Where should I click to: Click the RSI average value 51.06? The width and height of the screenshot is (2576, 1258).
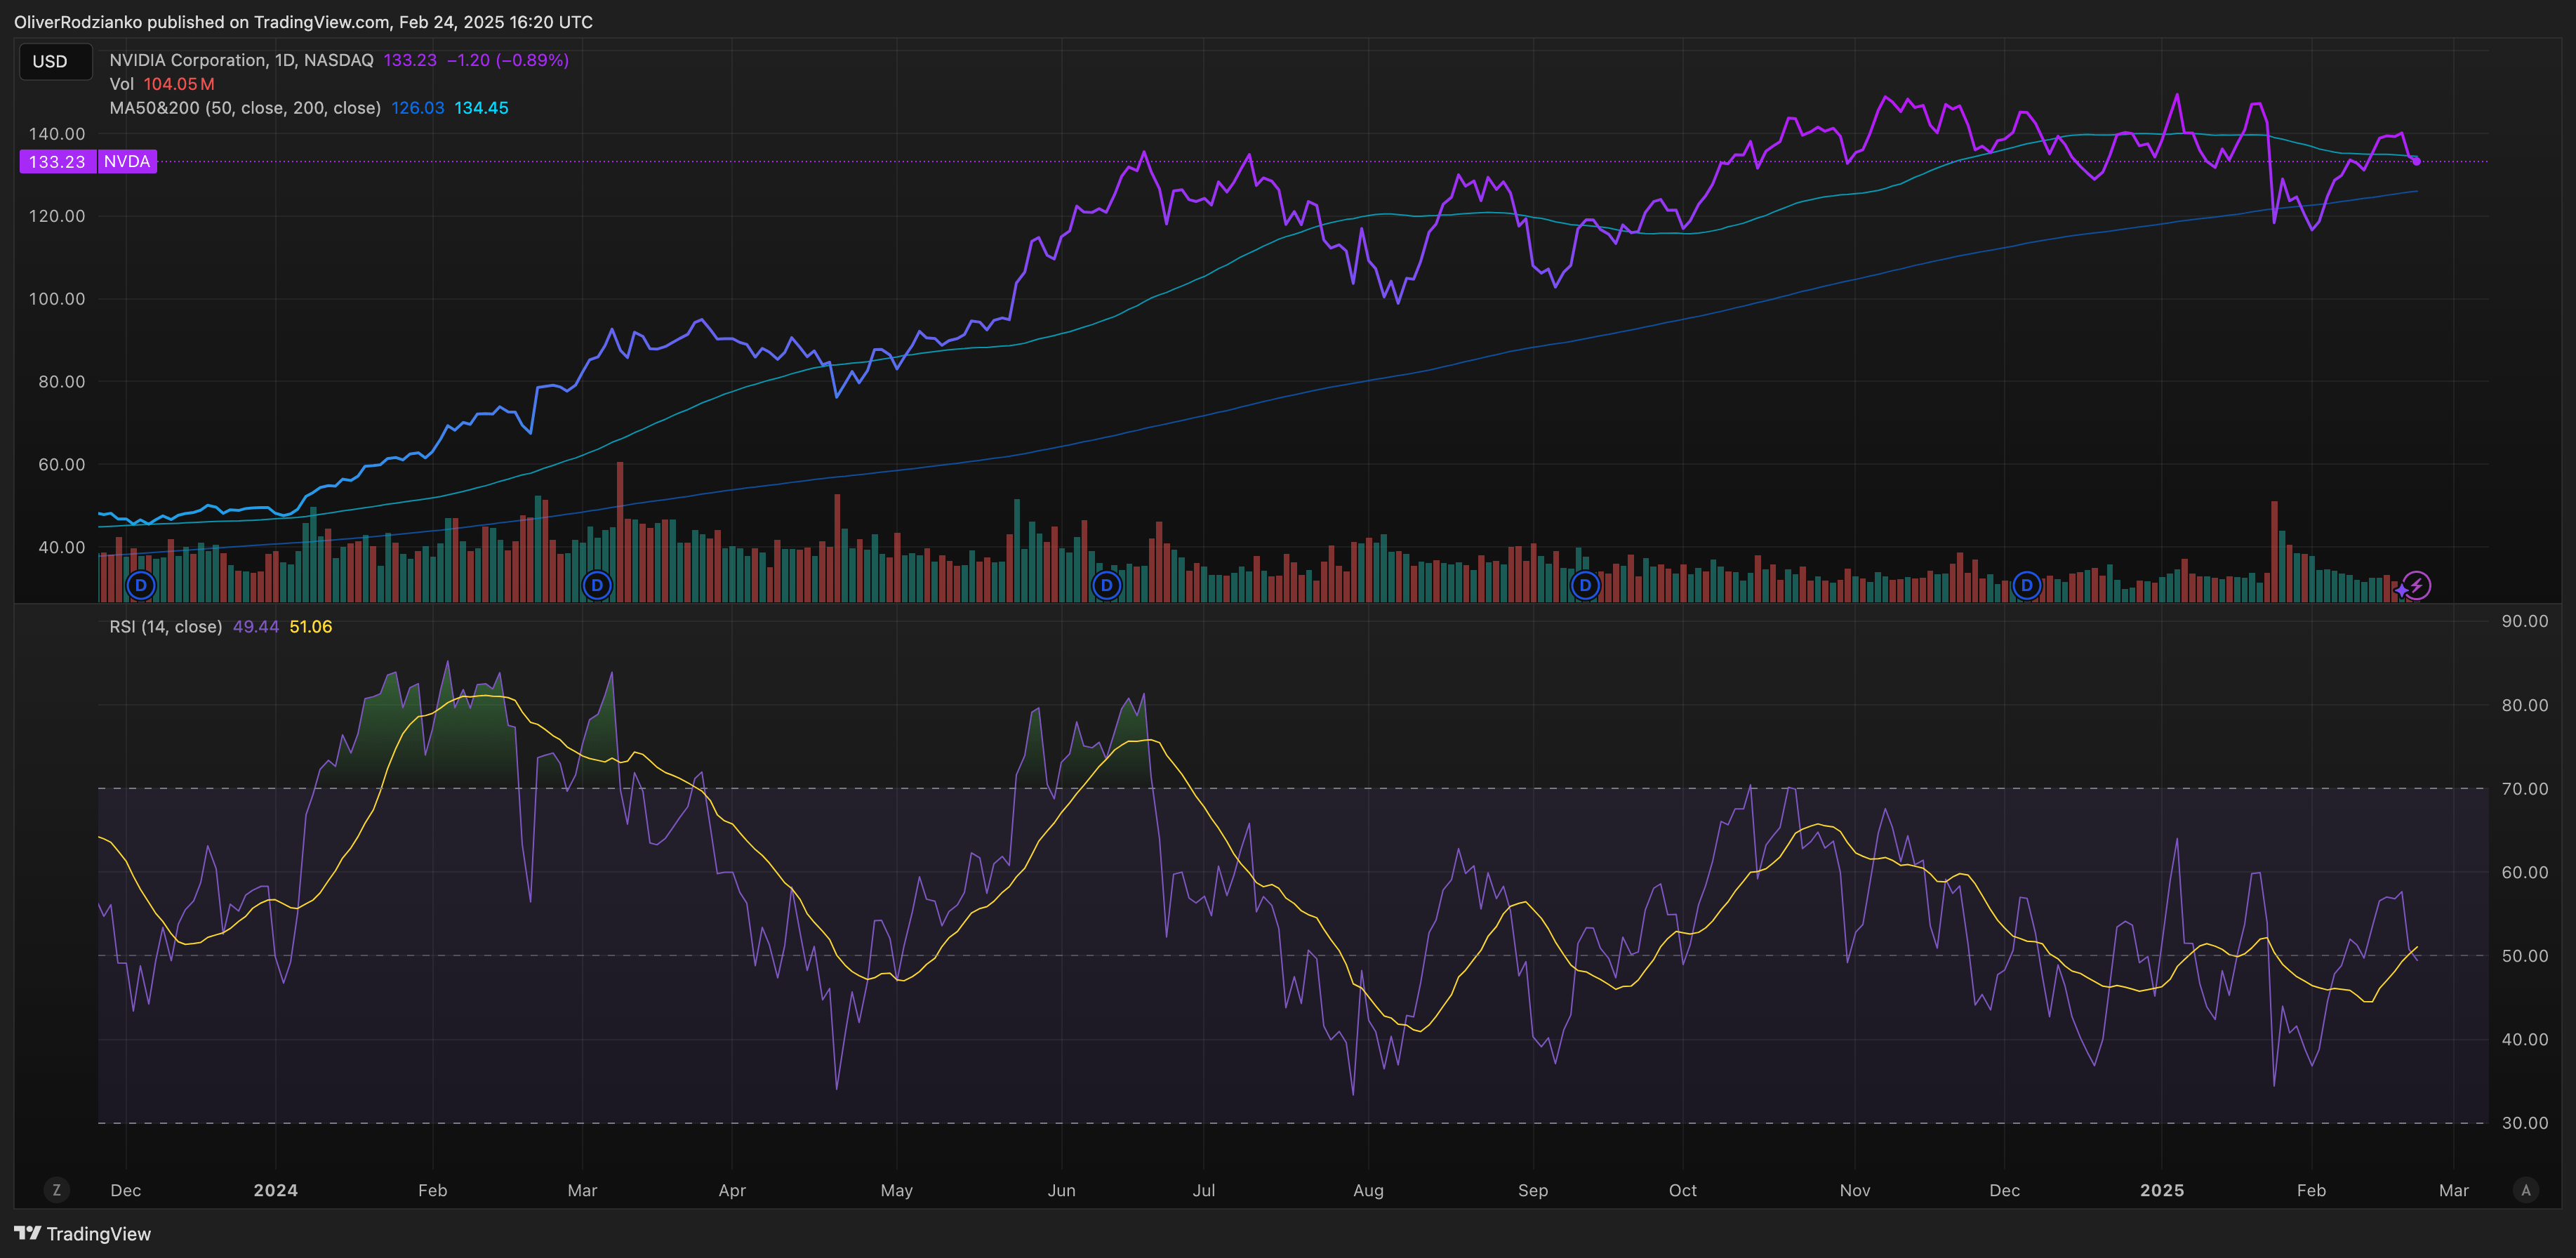(x=311, y=627)
